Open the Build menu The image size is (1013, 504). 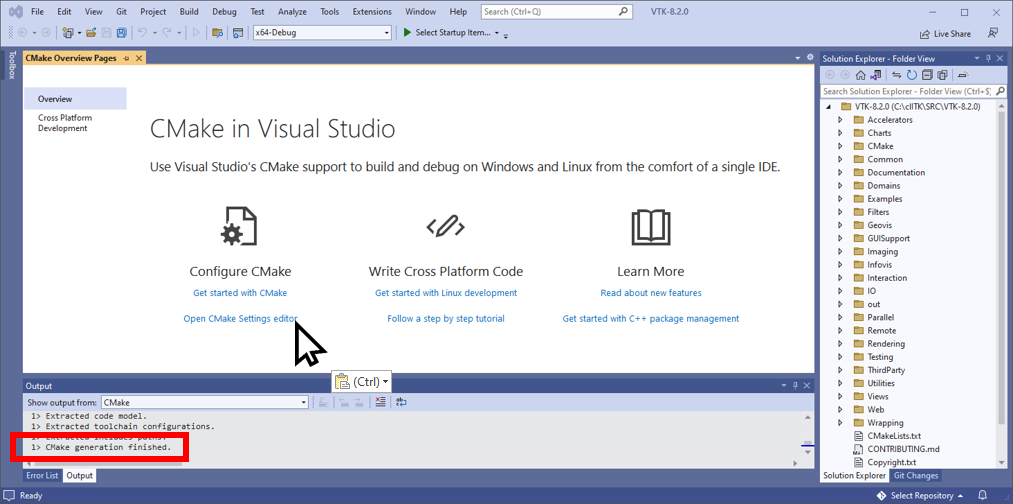point(189,12)
